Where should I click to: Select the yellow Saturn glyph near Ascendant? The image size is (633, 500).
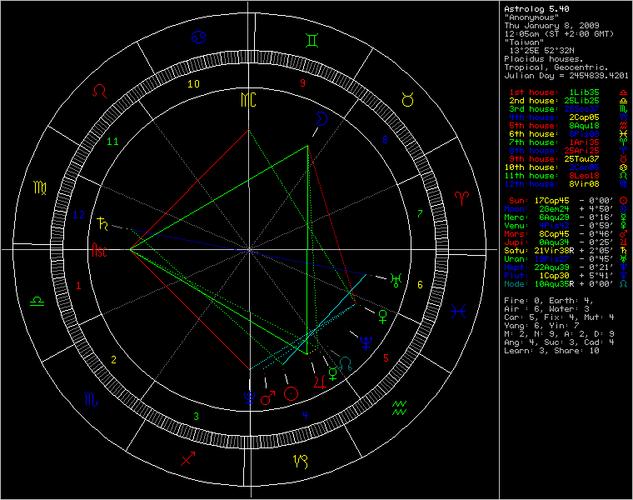click(x=103, y=224)
